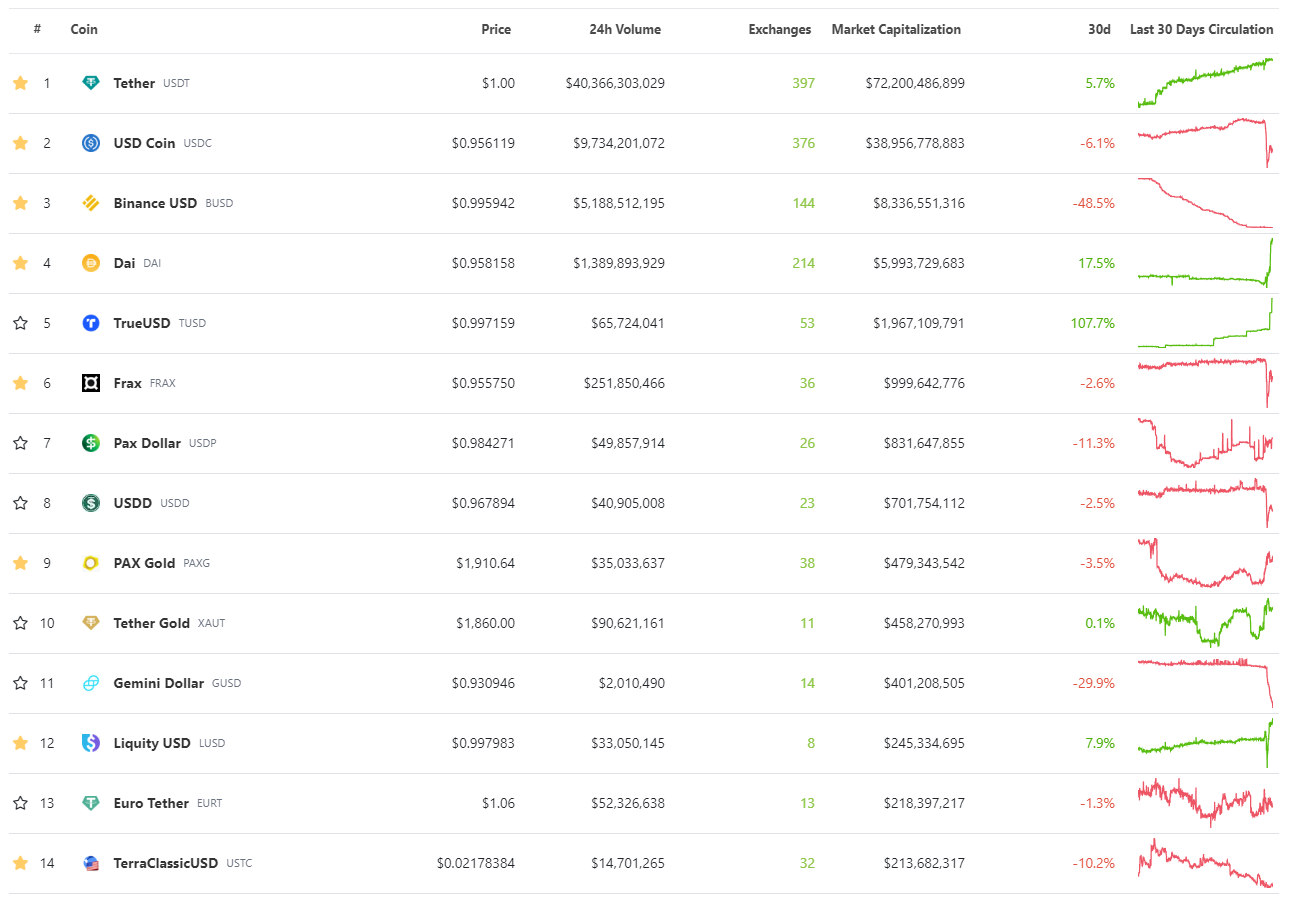Click PAX Gold price $1,910.64
This screenshot has width=1290, height=897.
tap(485, 563)
